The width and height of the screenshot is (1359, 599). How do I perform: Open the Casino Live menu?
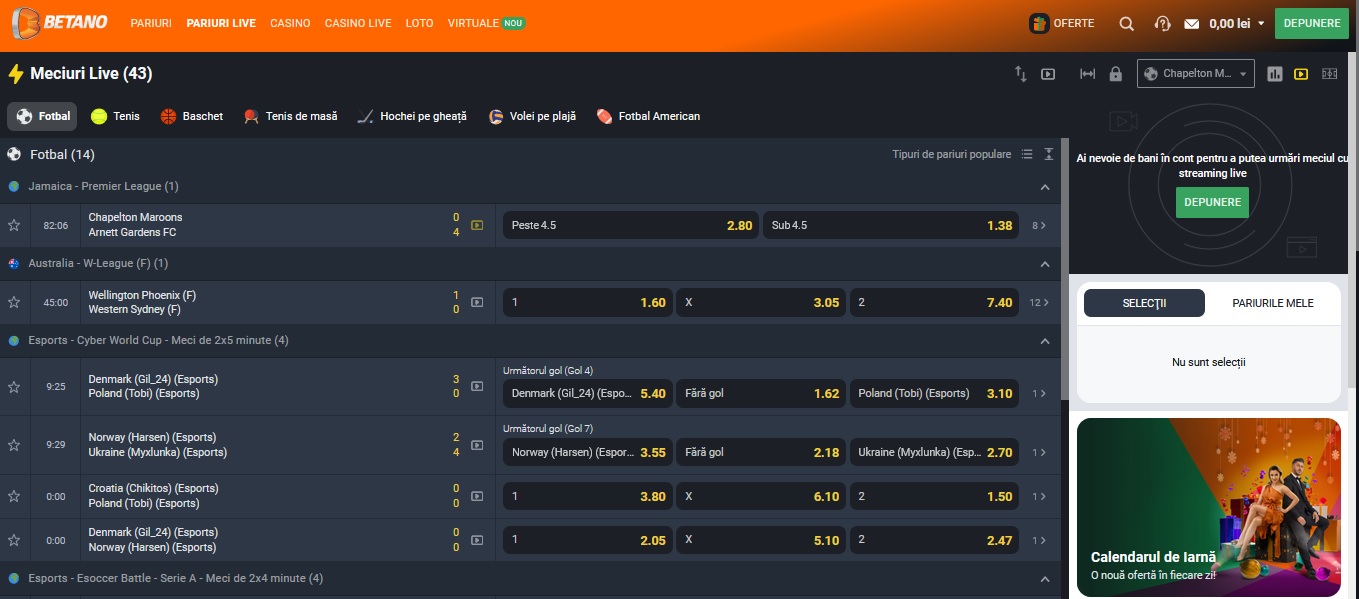point(358,23)
